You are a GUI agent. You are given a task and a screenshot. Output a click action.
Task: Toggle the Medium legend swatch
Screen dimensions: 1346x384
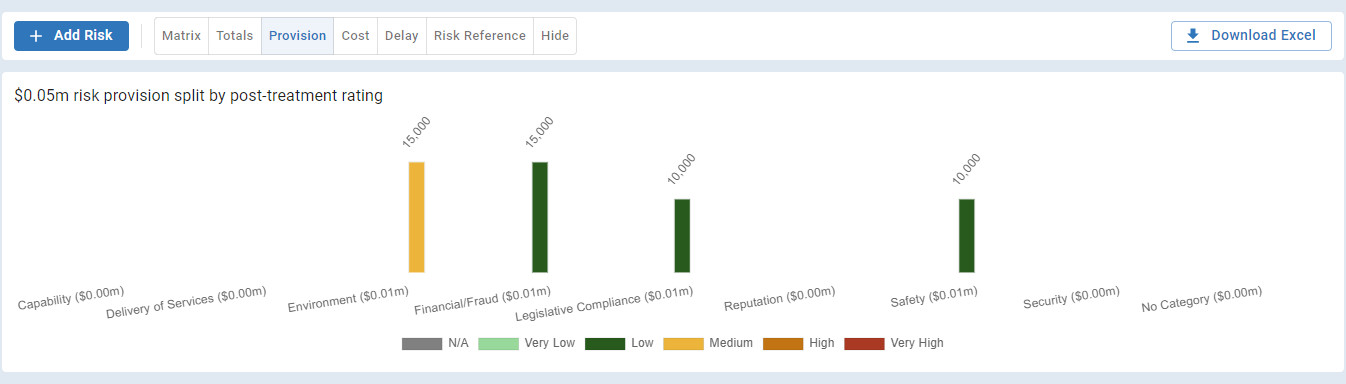click(683, 343)
